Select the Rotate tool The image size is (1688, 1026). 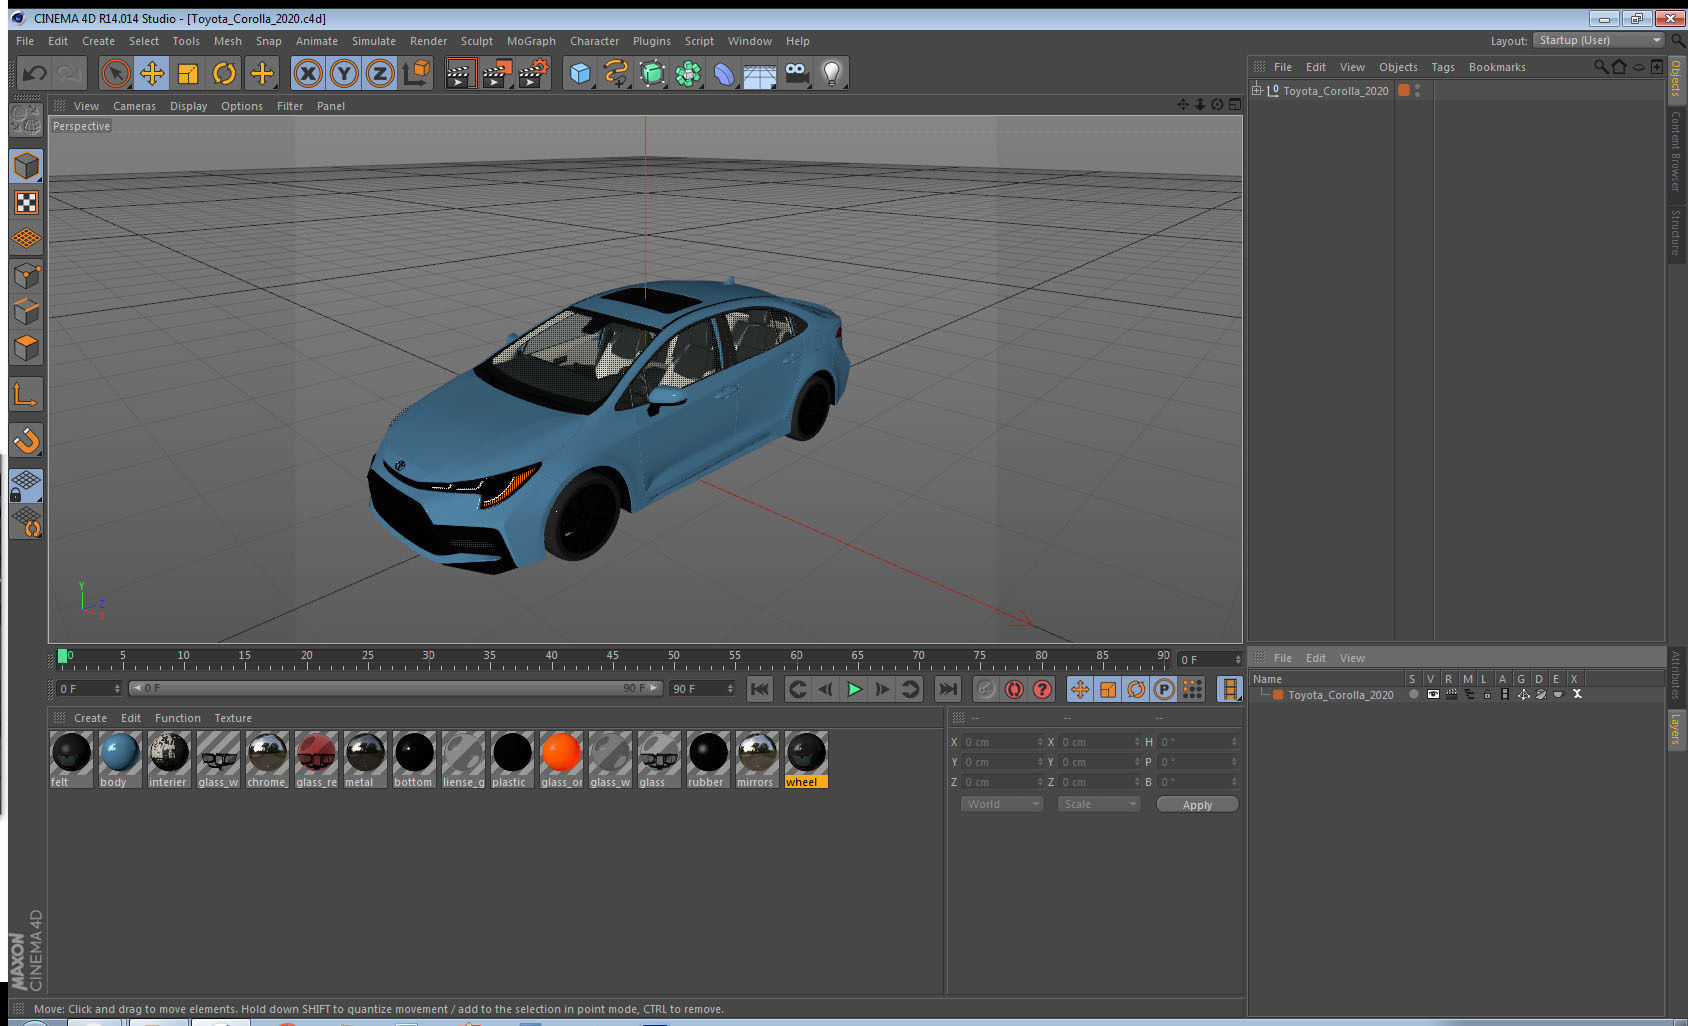(224, 73)
